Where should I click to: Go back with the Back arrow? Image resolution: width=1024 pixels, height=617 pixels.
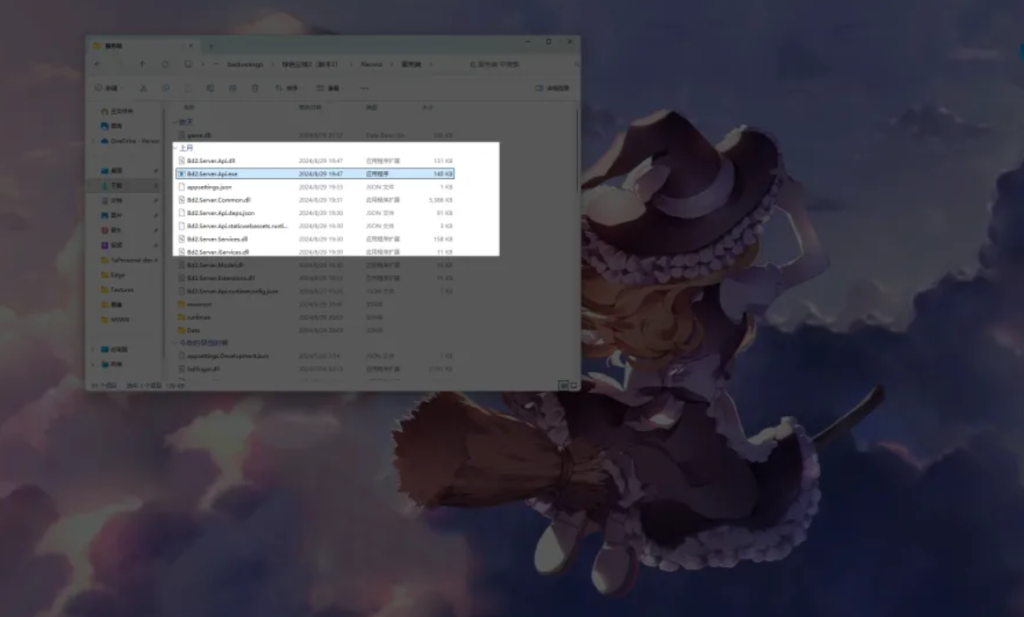coord(98,64)
